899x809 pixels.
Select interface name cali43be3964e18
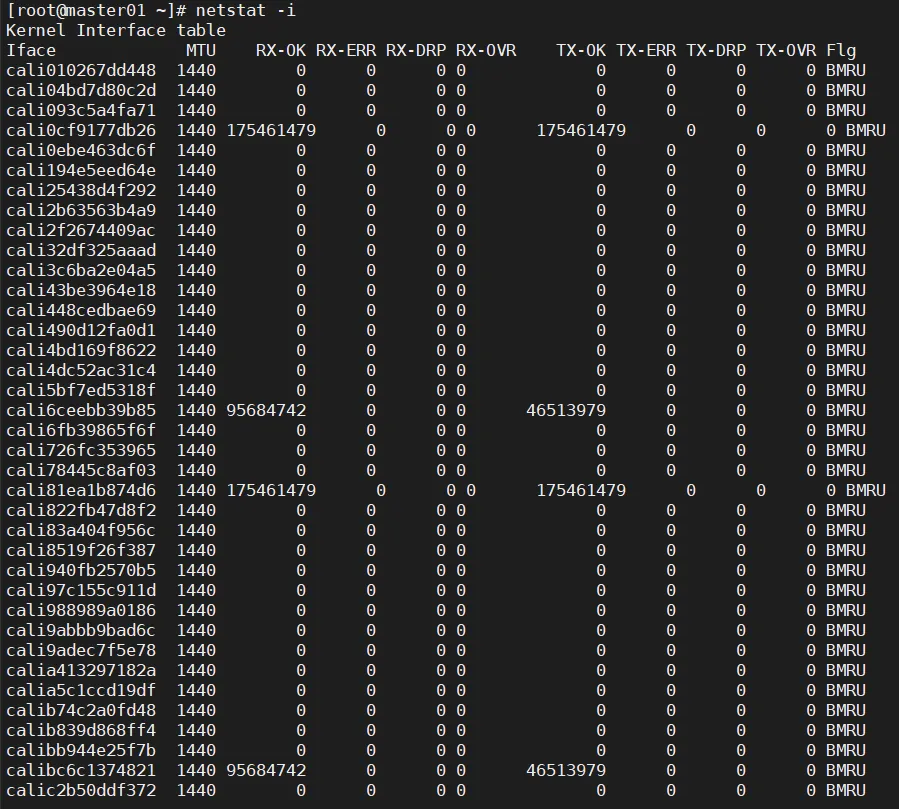(81, 291)
